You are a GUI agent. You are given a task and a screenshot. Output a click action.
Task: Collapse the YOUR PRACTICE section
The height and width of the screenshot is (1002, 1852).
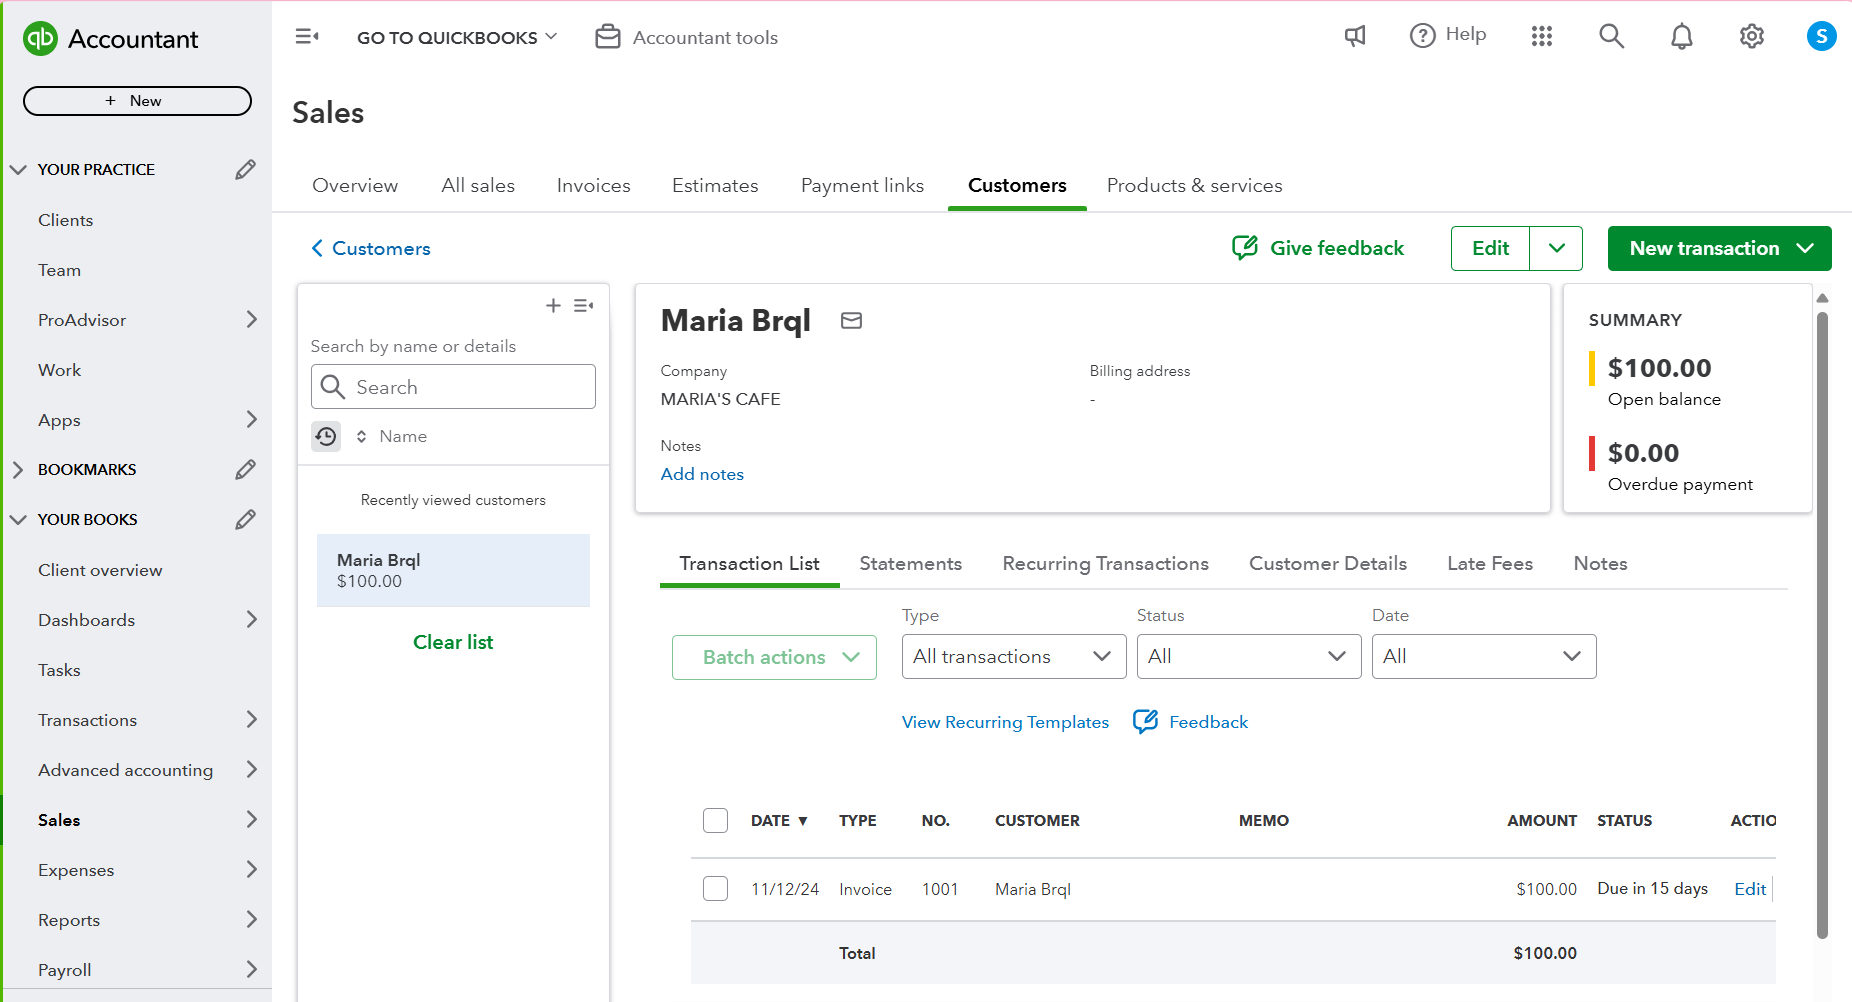click(18, 169)
